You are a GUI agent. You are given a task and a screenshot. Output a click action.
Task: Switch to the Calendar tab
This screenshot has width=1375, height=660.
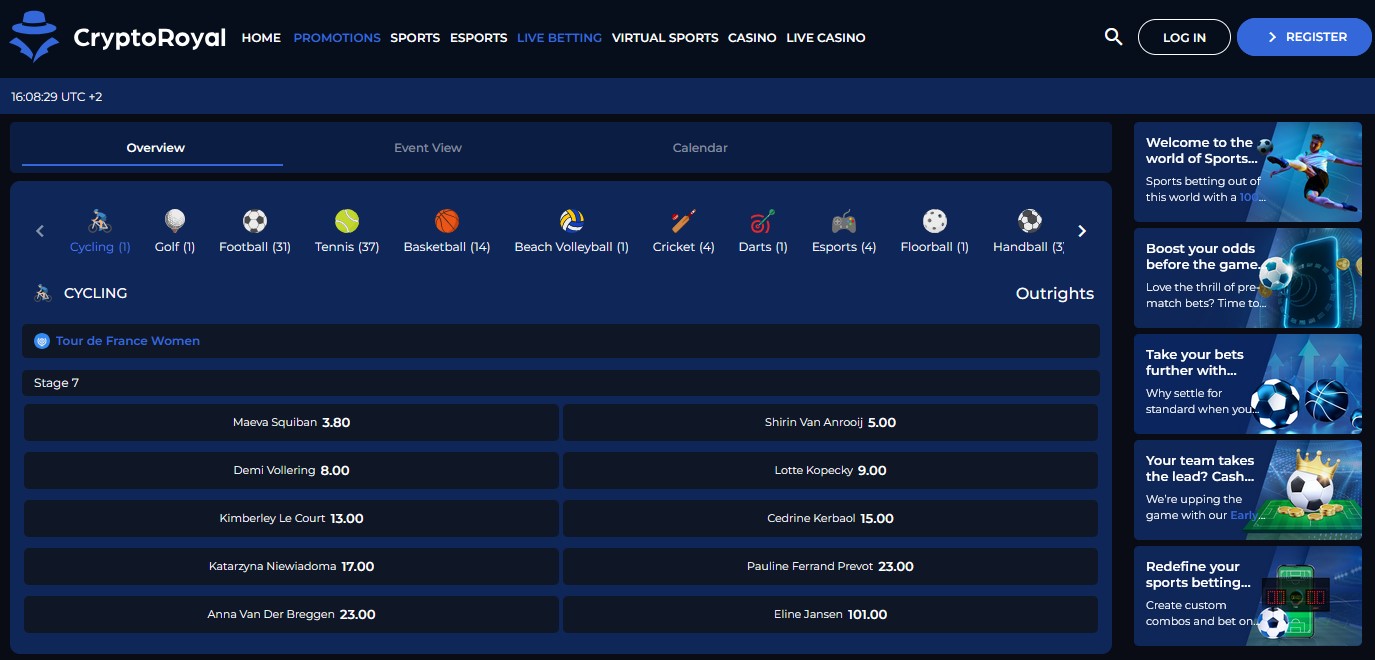(700, 148)
